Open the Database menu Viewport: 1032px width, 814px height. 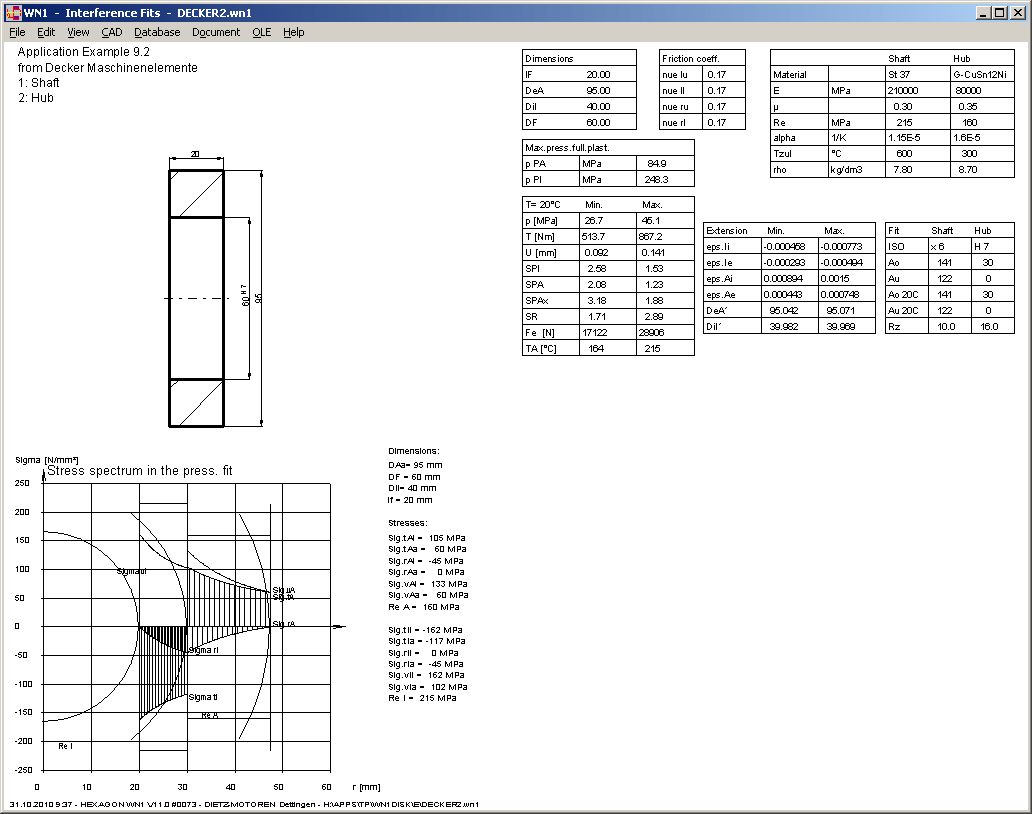pyautogui.click(x=157, y=32)
